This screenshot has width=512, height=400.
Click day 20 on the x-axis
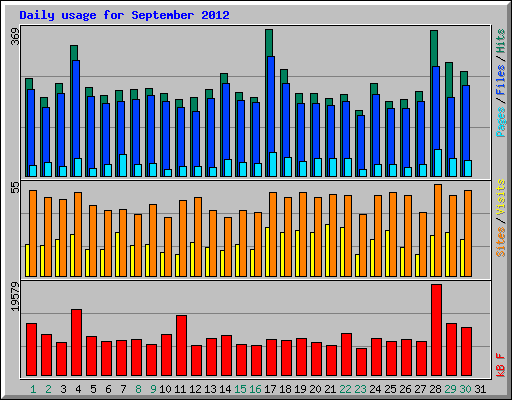click(315, 389)
